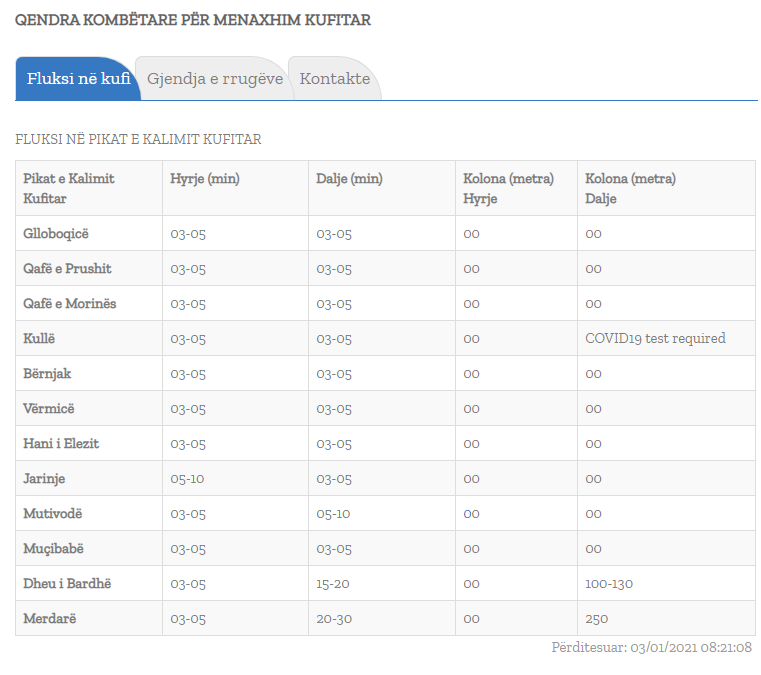The image size is (761, 675).
Task: Click Kullë entry column value 00
Action: pos(471,339)
